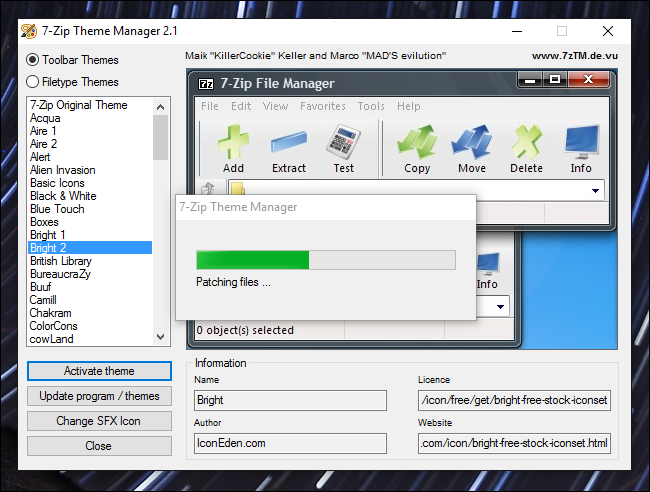Screen dimensions: 650x492
Task: Select Toolbar Themes radio button
Action: point(33,60)
